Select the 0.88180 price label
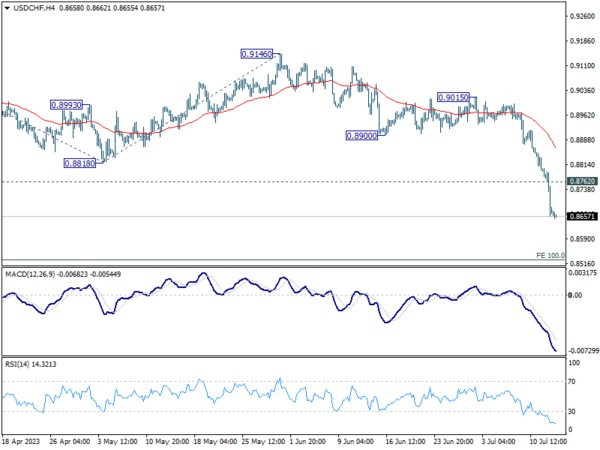600x450 pixels. point(80,163)
